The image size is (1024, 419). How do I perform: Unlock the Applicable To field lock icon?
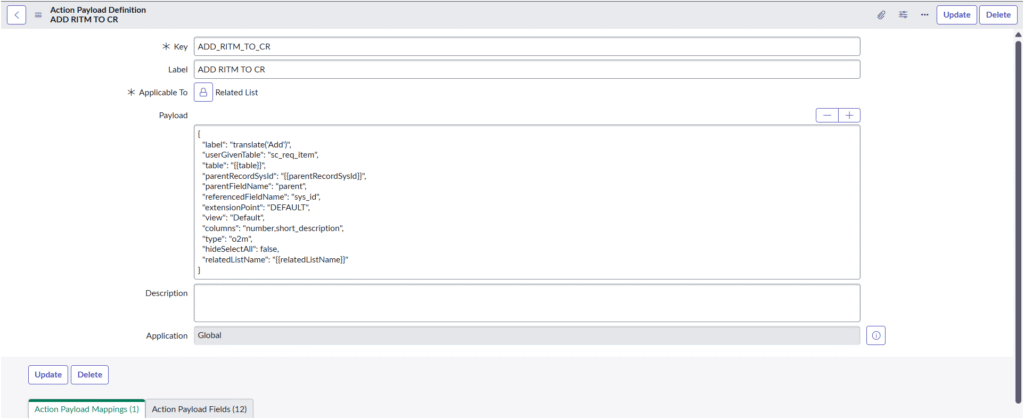203,92
